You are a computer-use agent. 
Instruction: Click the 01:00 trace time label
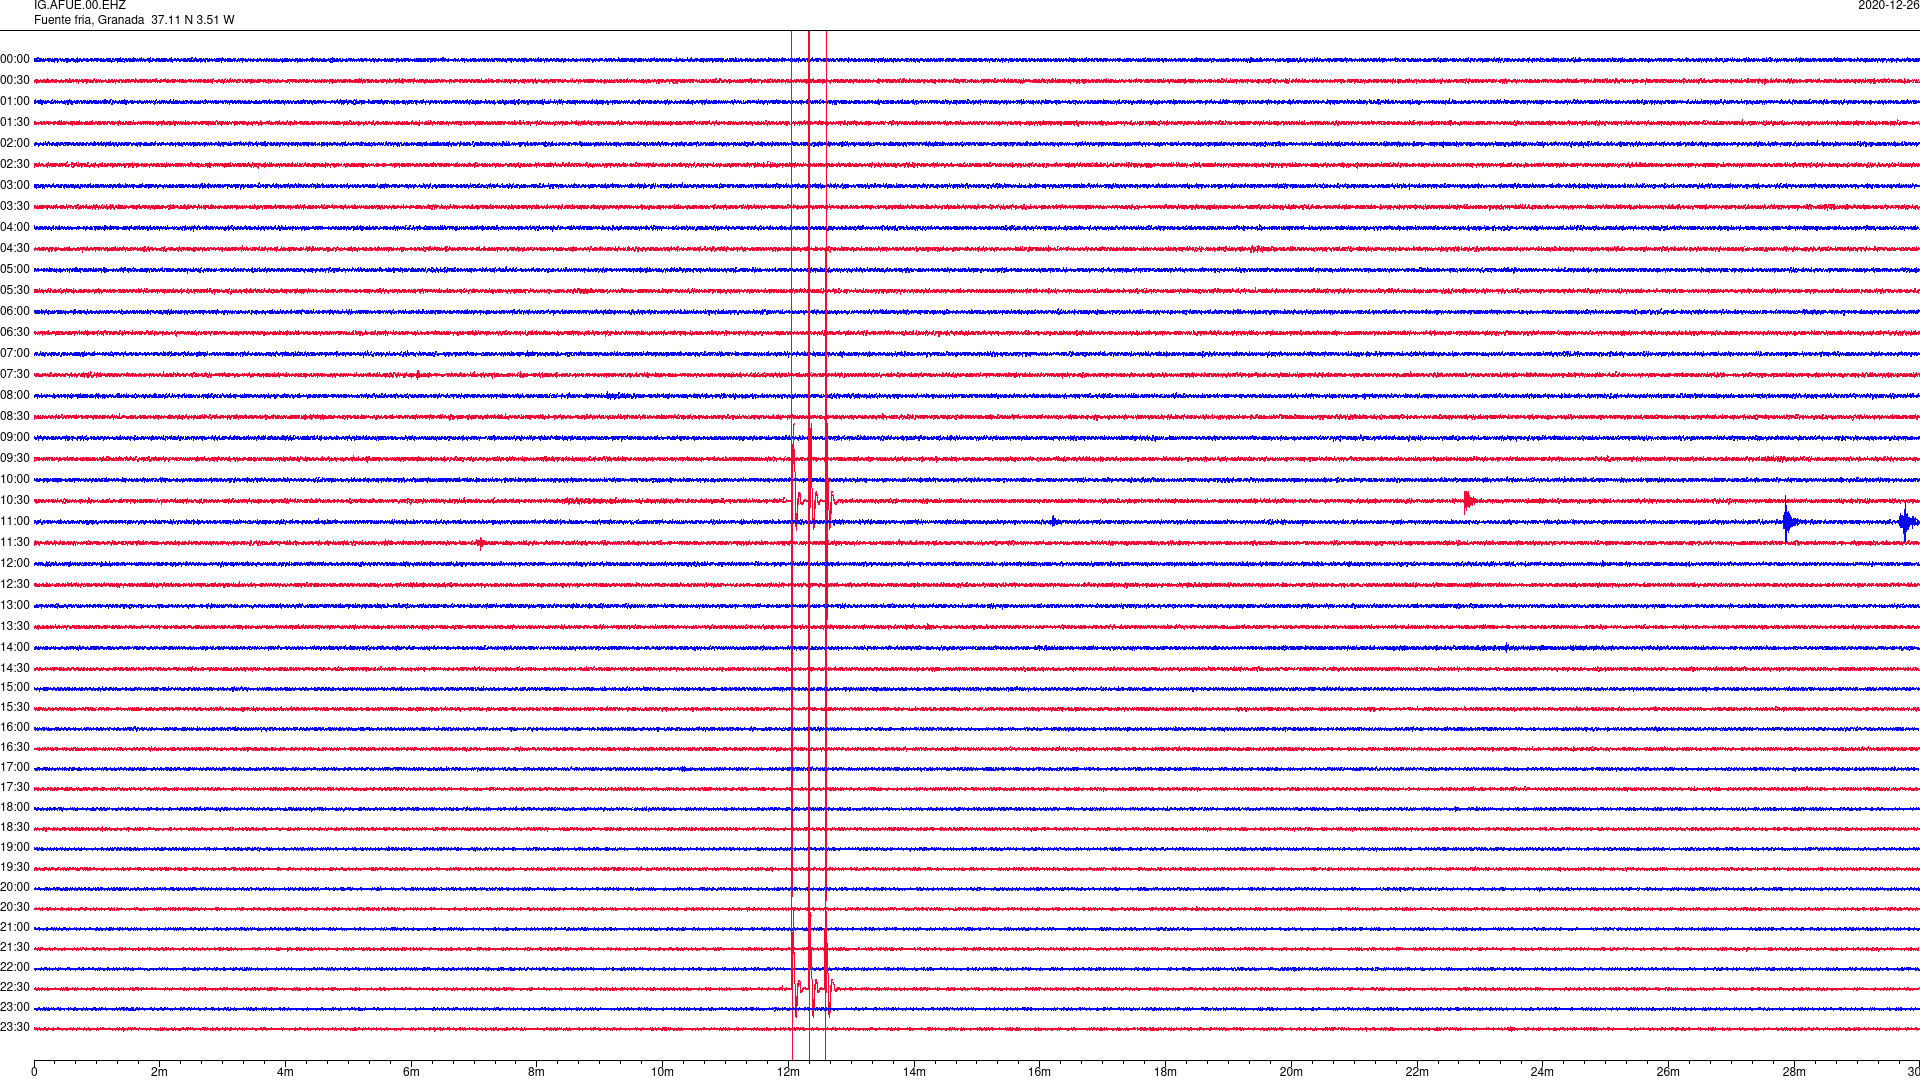coord(15,102)
